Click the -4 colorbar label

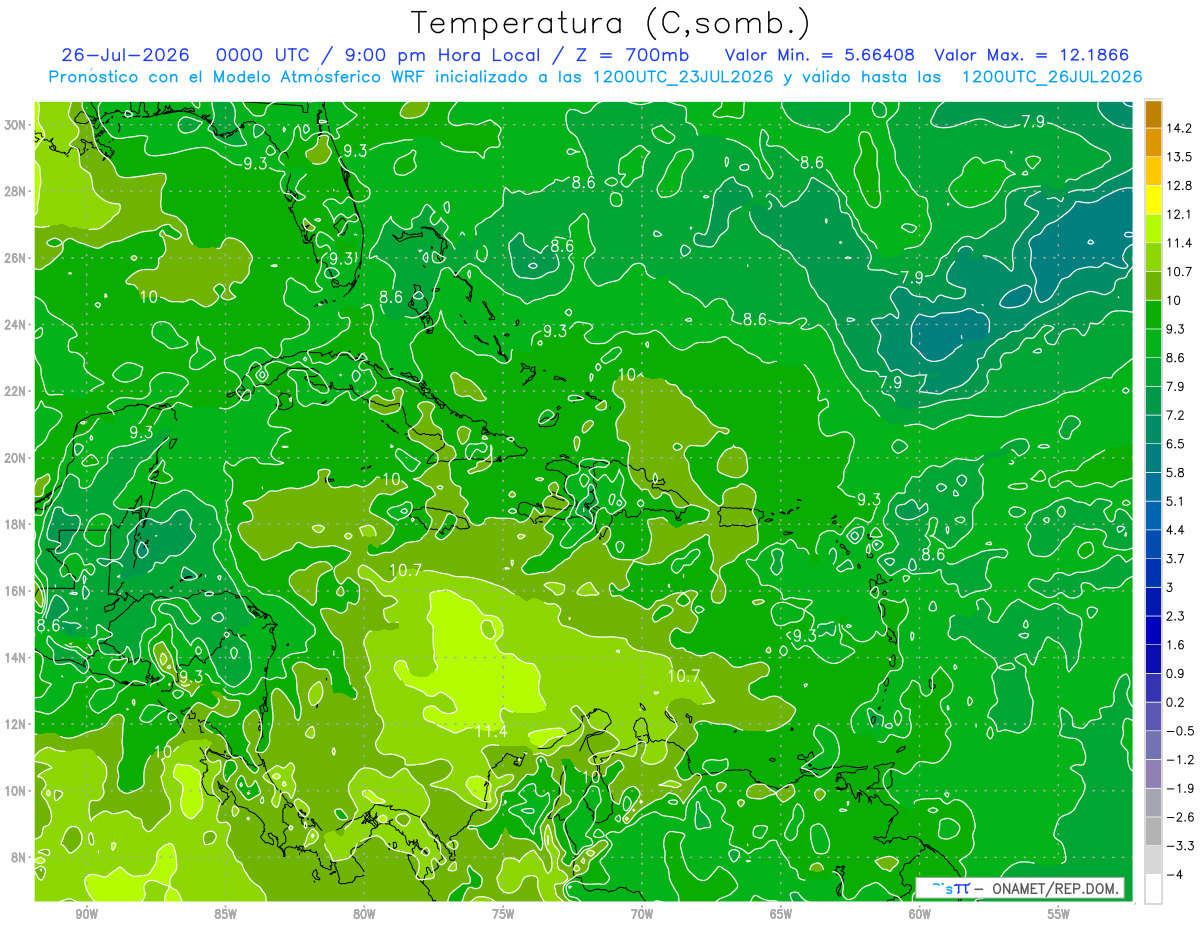pos(1175,875)
